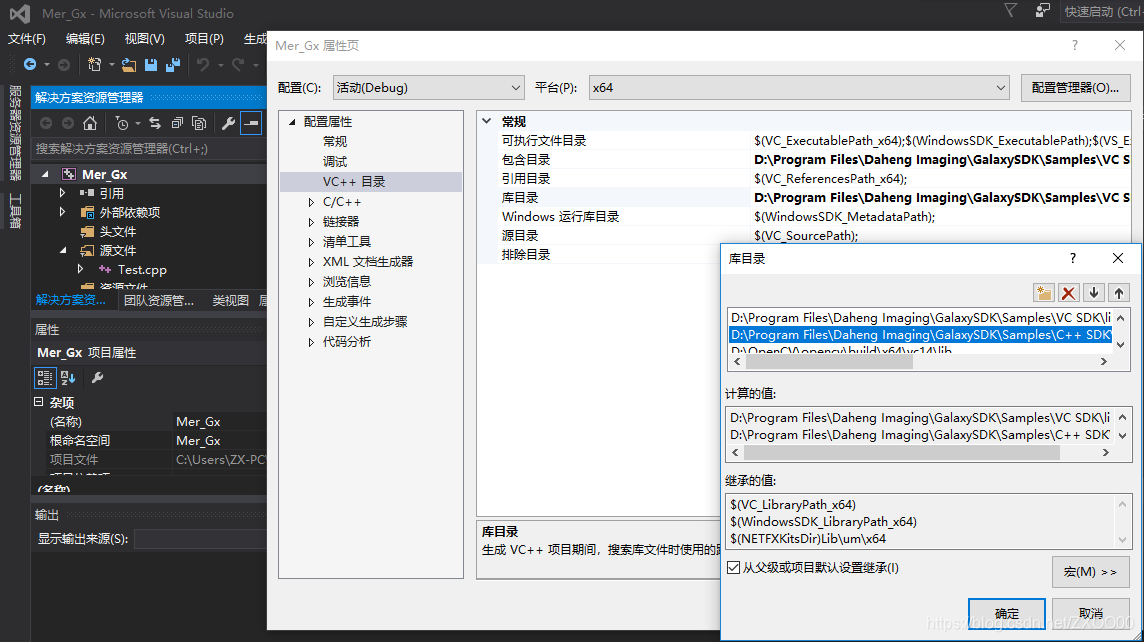The image size is (1144, 642).
Task: Click the Save All icon
Action: point(173,65)
